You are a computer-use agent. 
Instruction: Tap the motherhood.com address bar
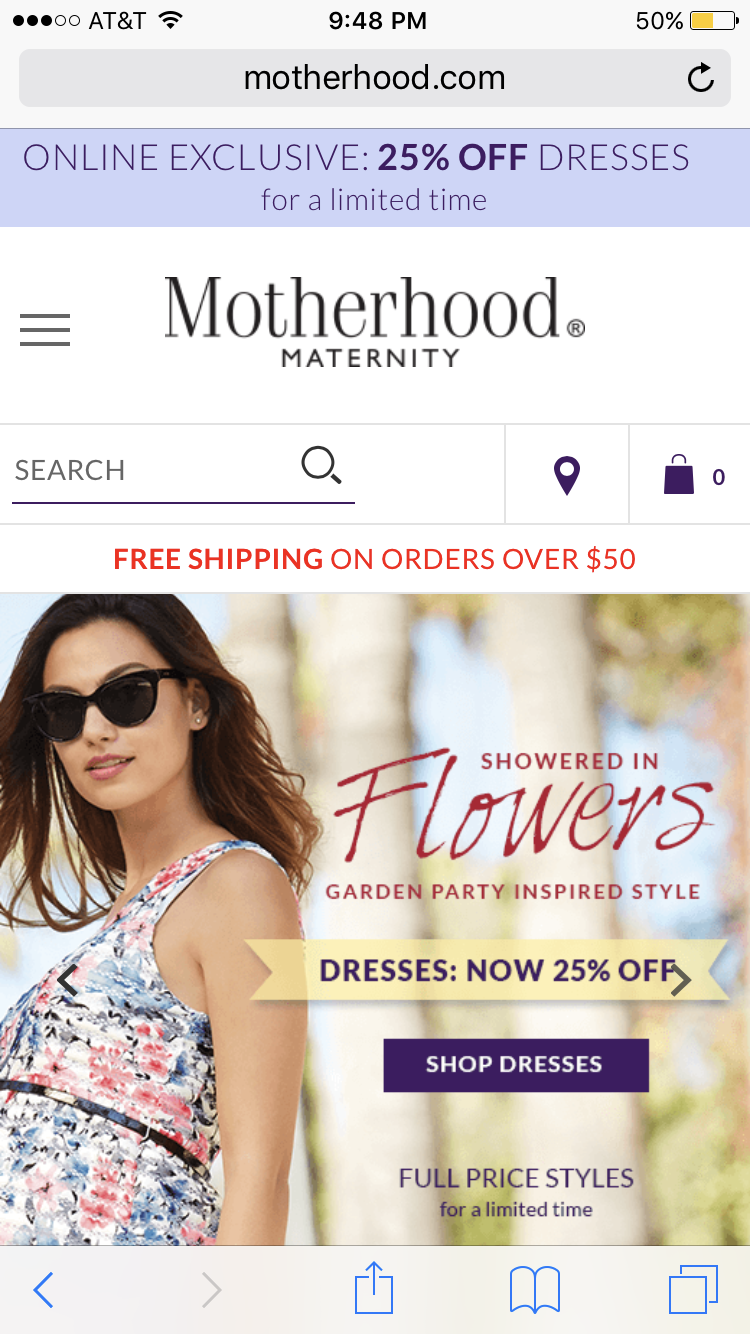(x=375, y=78)
